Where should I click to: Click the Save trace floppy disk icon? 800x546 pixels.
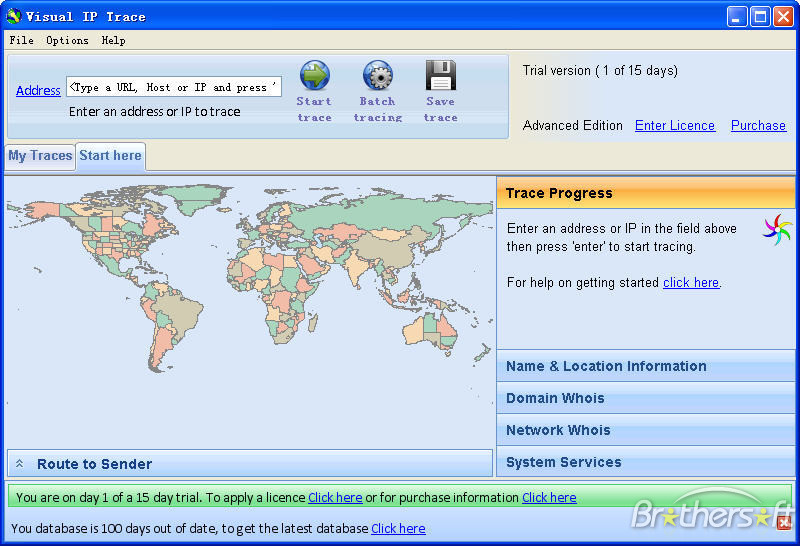point(441,76)
